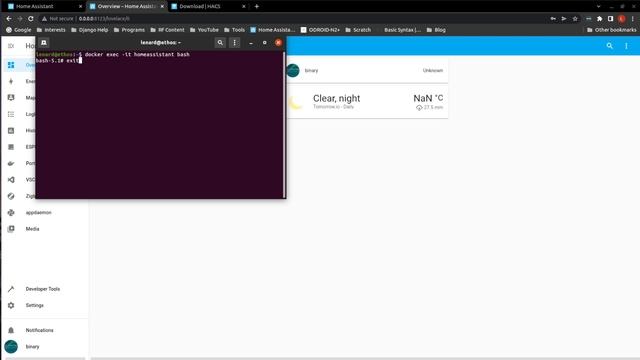Screen dimensions: 640x360
Task: Open RF Content bookmarks folder
Action: [167, 30]
